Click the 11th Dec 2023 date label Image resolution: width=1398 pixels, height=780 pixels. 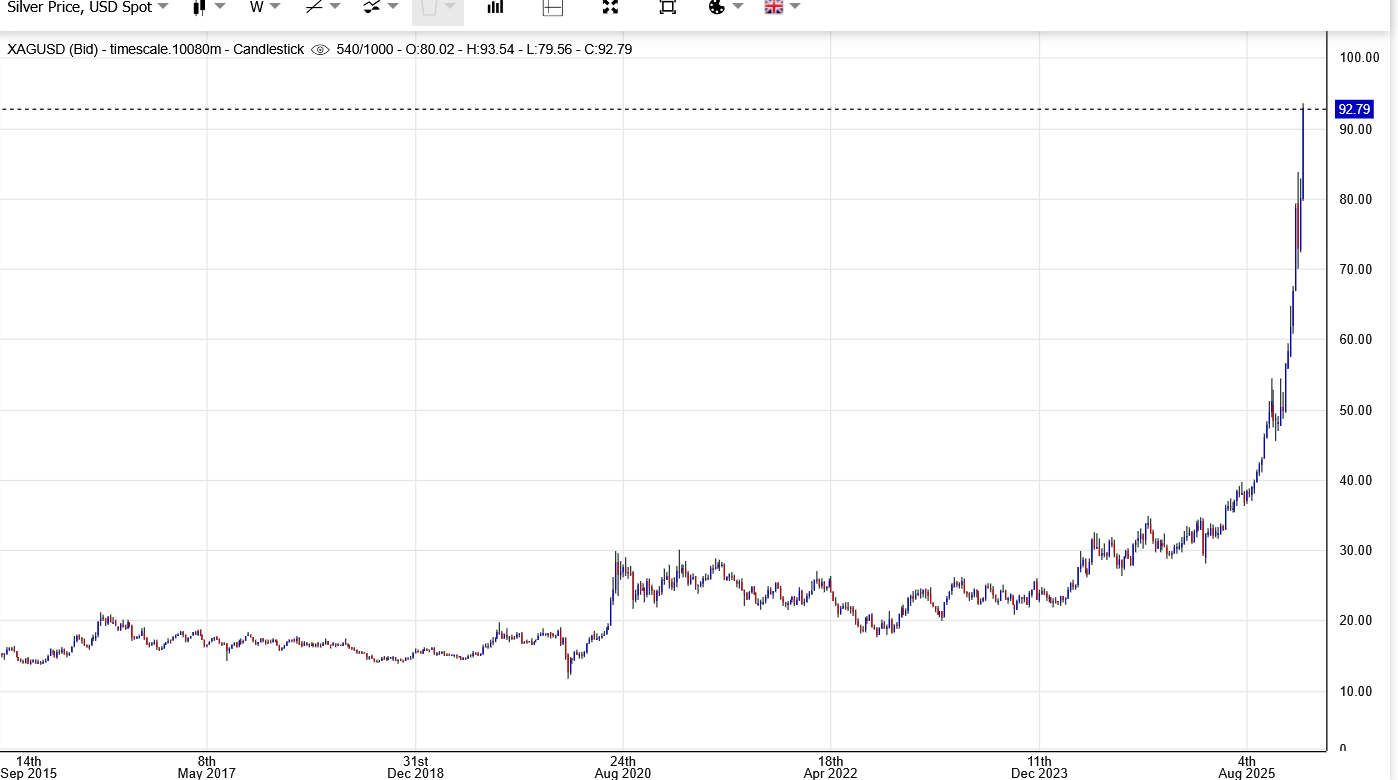[1040, 766]
